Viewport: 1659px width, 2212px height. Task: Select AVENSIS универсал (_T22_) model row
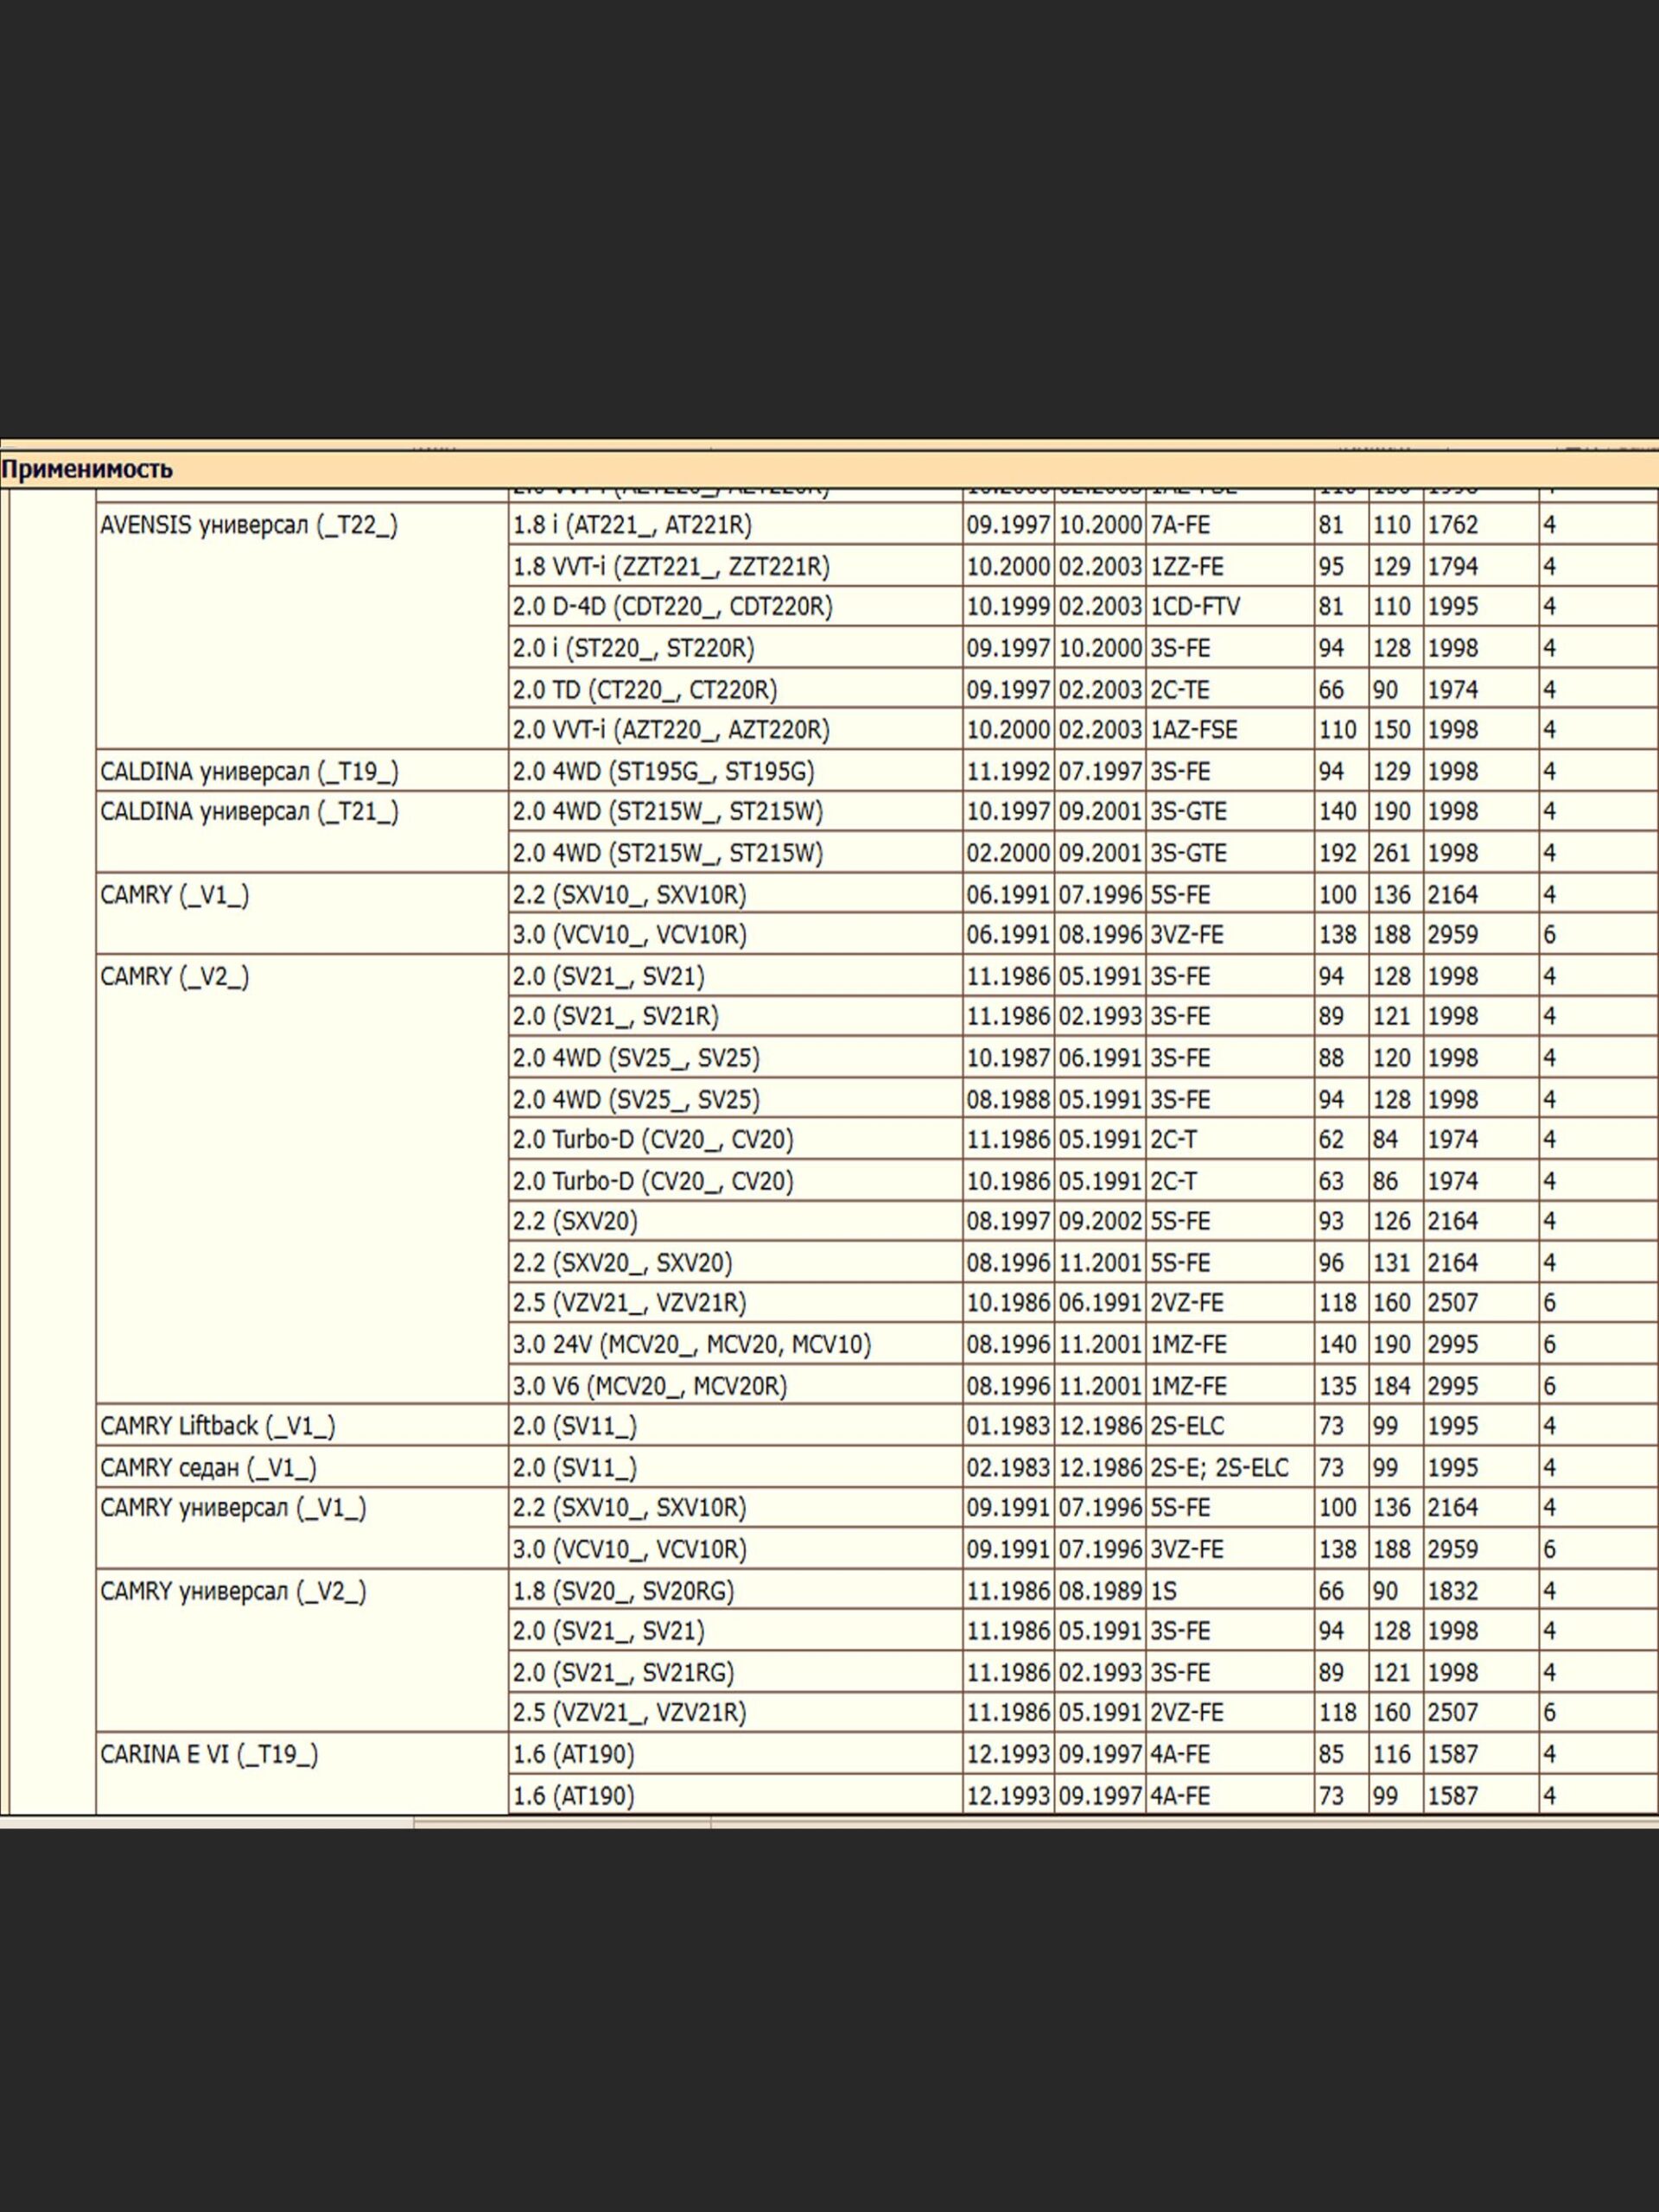(248, 526)
